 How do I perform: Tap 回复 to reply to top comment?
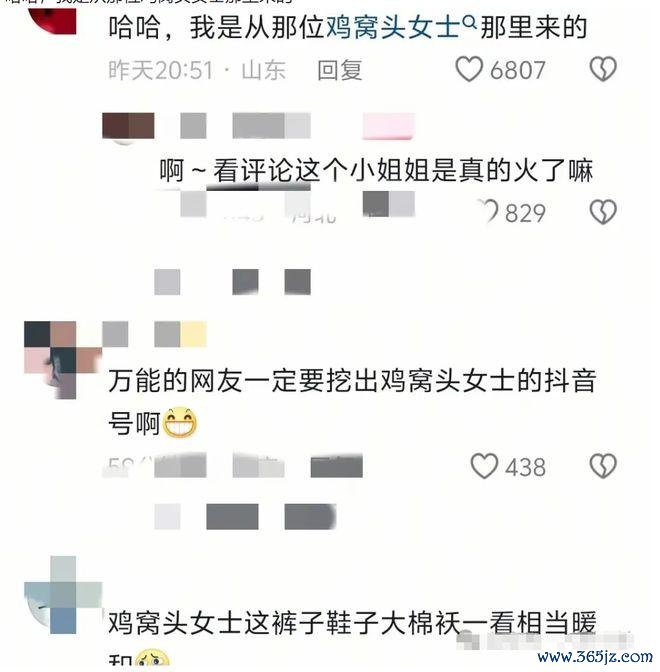pyautogui.click(x=339, y=70)
